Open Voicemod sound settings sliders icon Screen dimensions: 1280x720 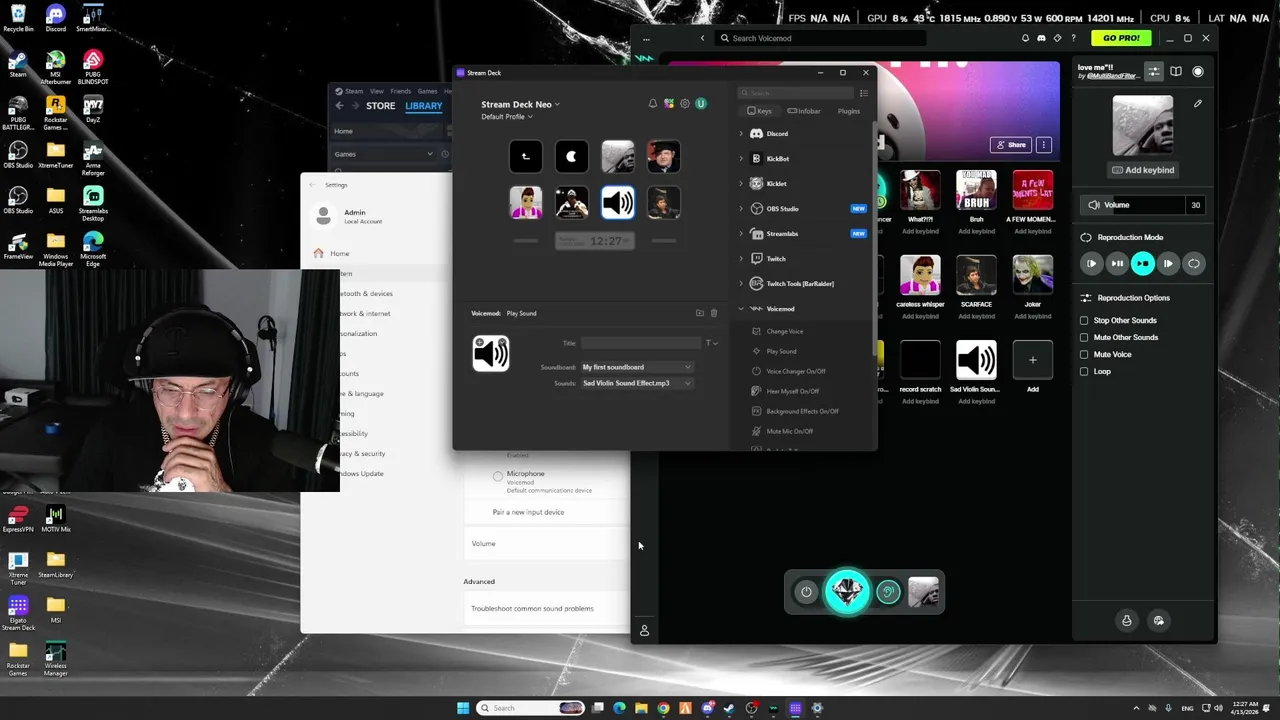click(x=1154, y=72)
